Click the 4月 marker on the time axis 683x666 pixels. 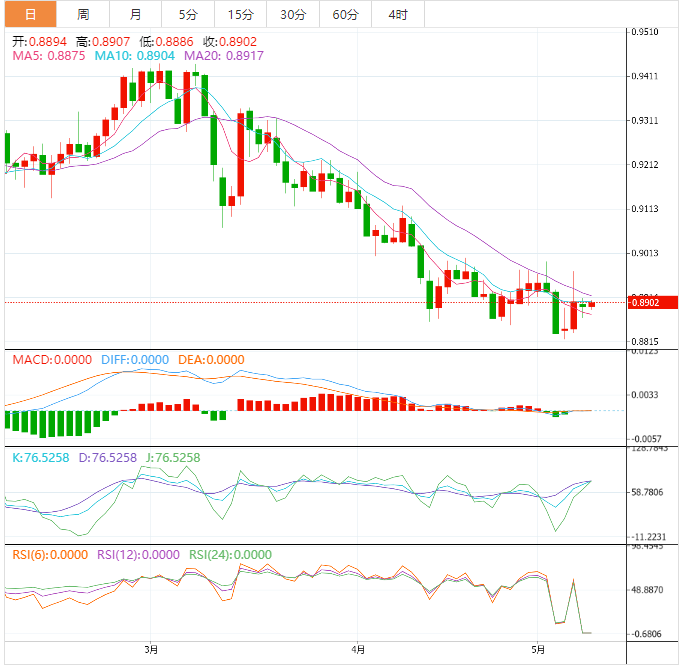359,650
